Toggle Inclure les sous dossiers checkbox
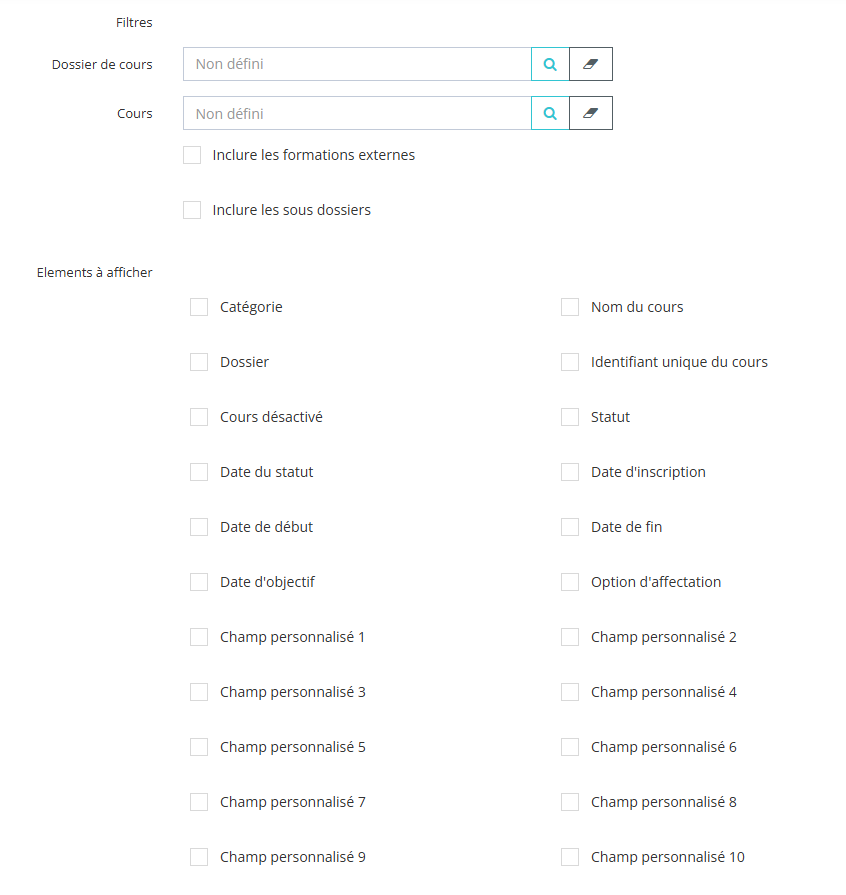Viewport: 846px width, 895px height. (x=192, y=210)
